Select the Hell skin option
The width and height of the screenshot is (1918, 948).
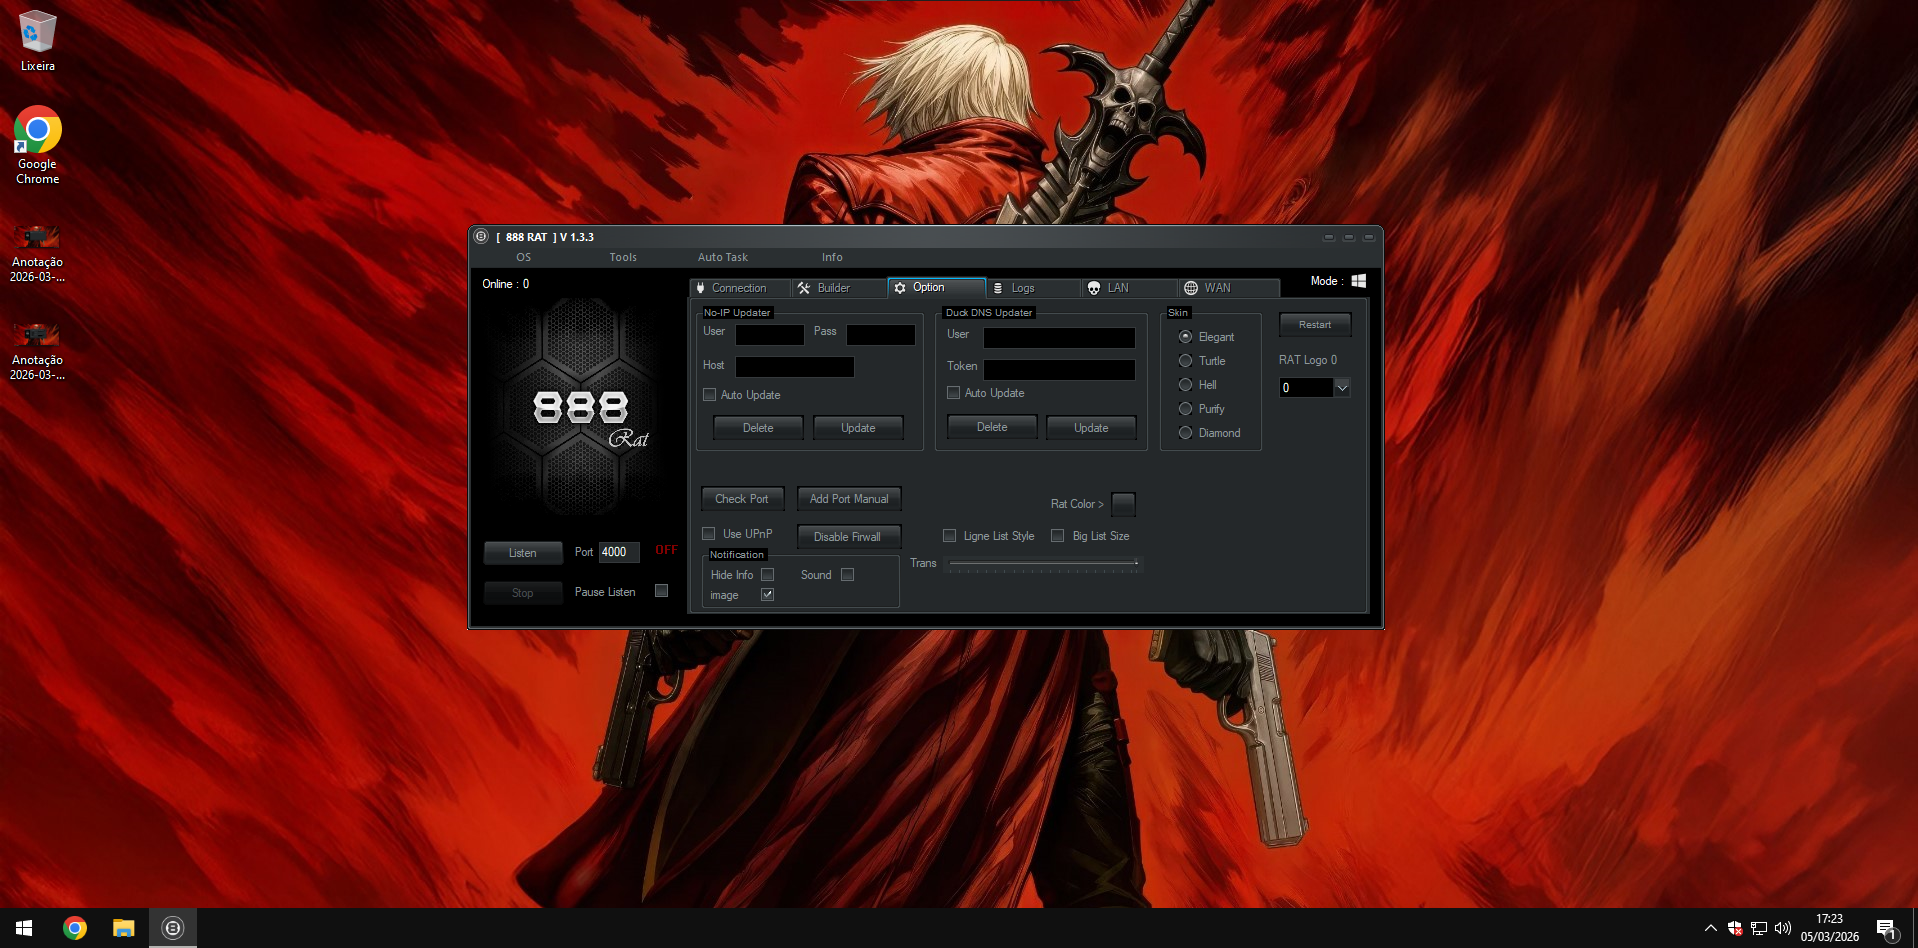(1186, 385)
